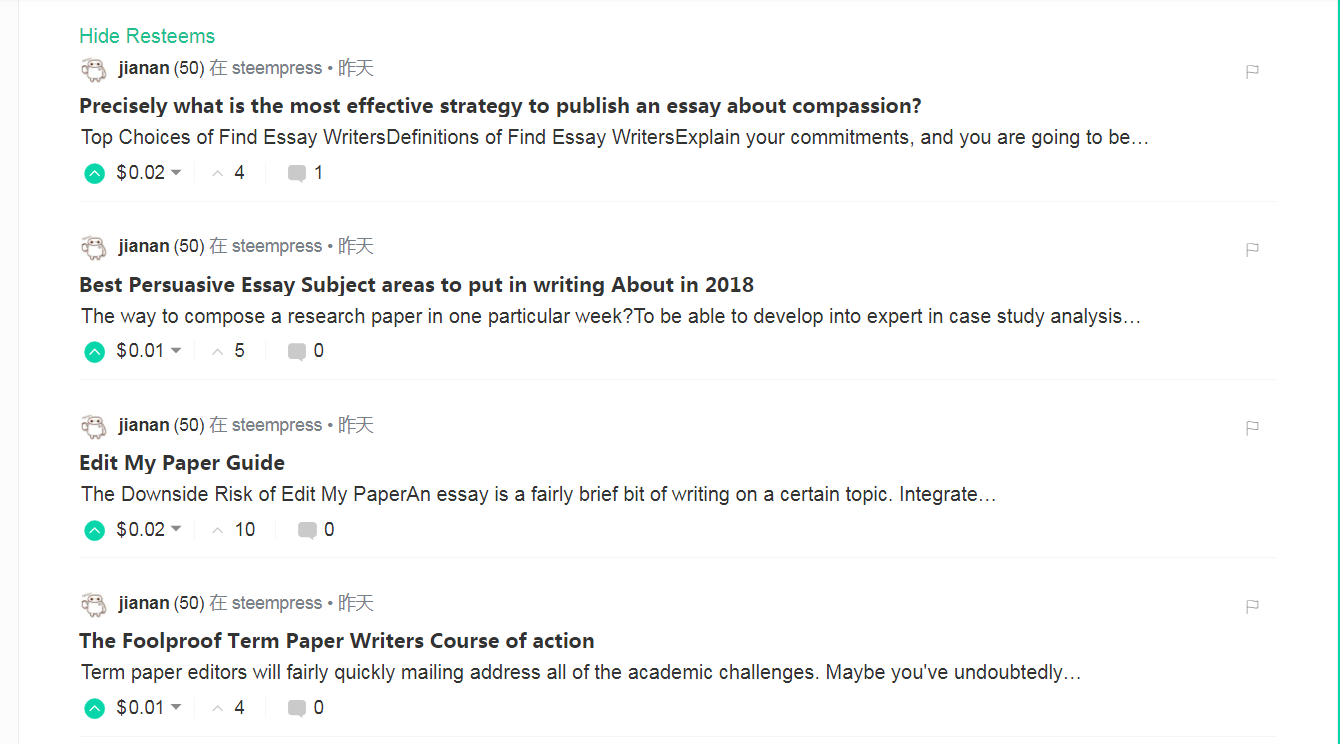
Task: Upvote the compassion essay post
Action: point(94,173)
